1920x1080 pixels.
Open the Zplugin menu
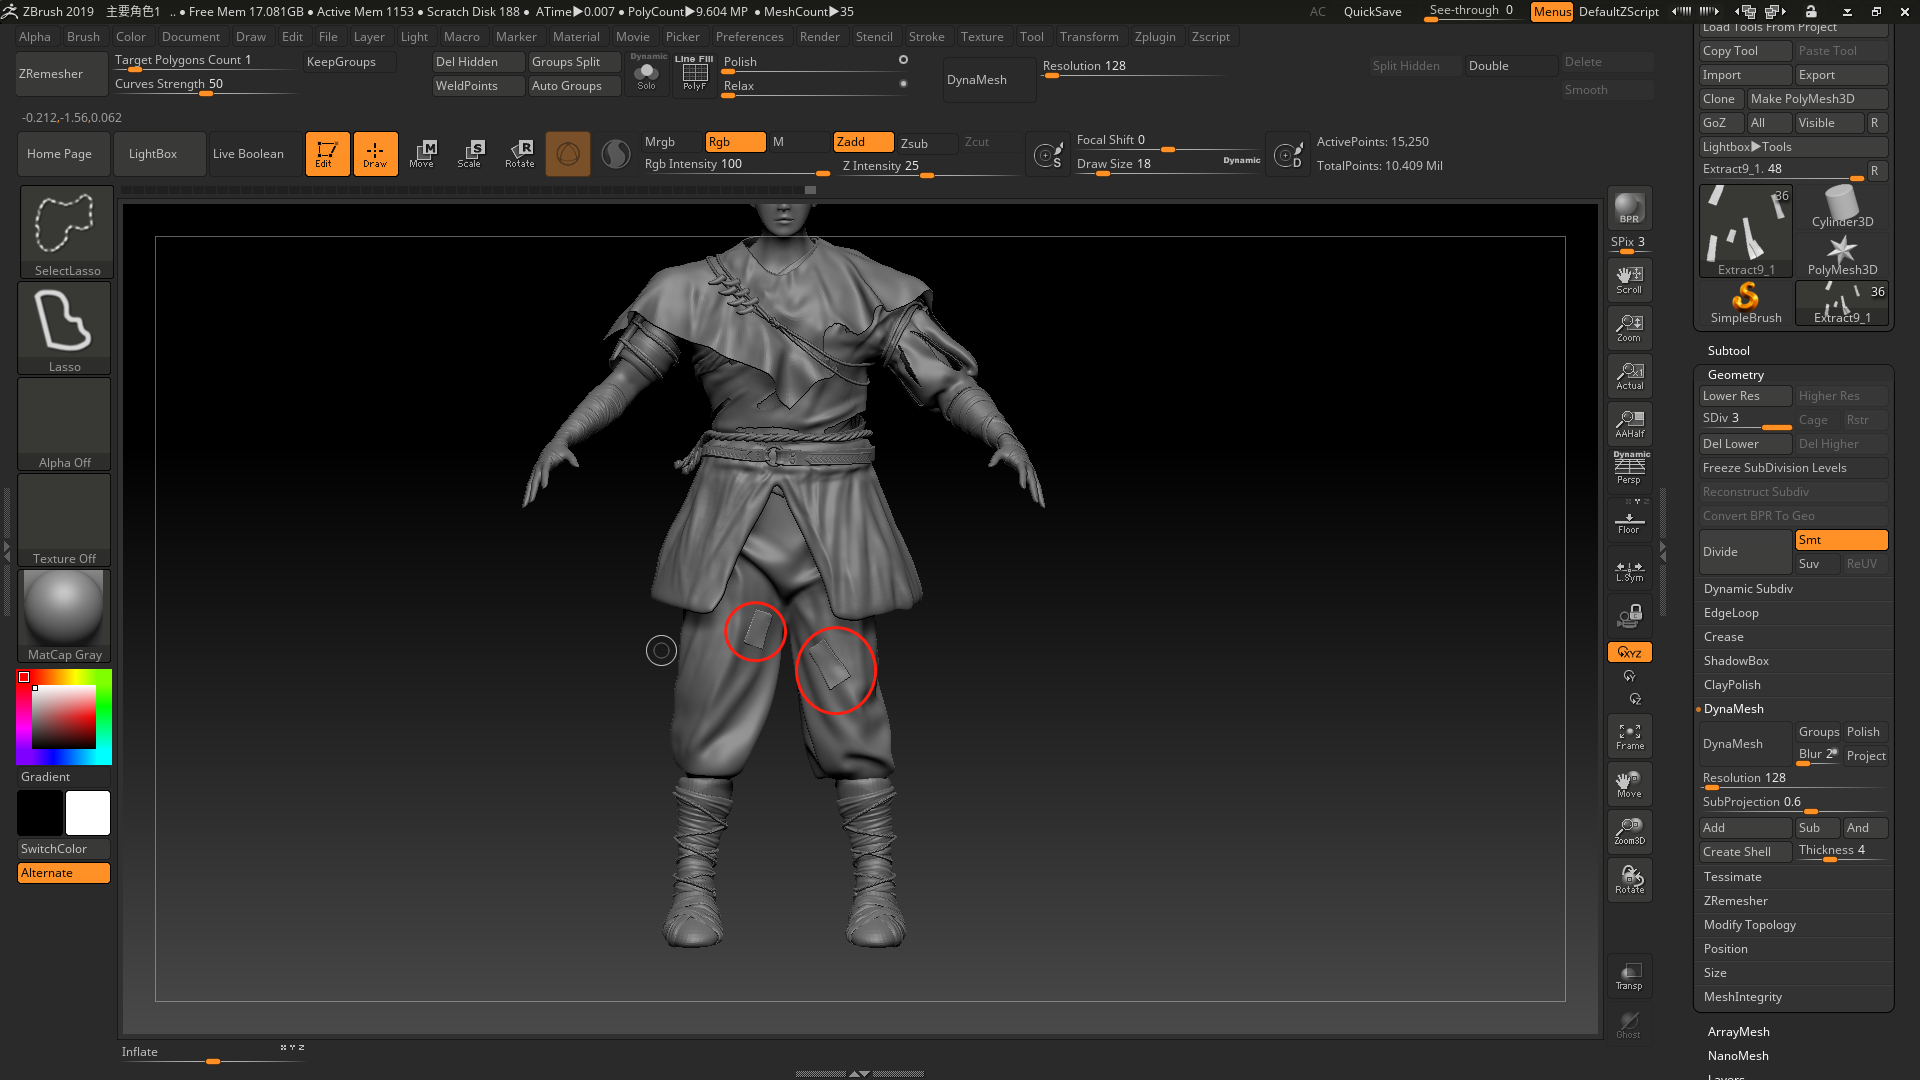(x=1155, y=37)
